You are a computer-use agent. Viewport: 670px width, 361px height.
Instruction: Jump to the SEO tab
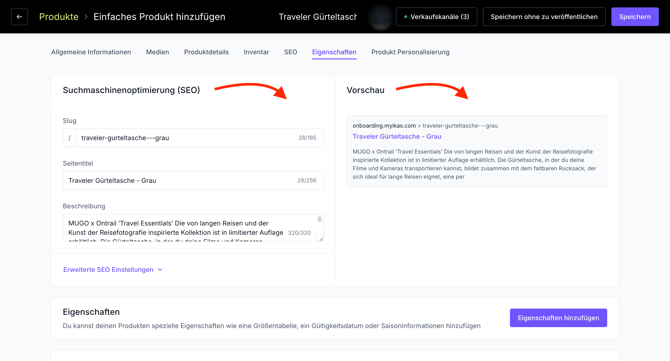point(291,52)
